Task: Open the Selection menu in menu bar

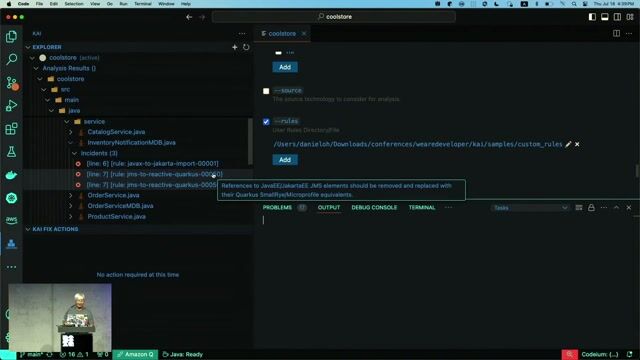Action: coord(74,4)
